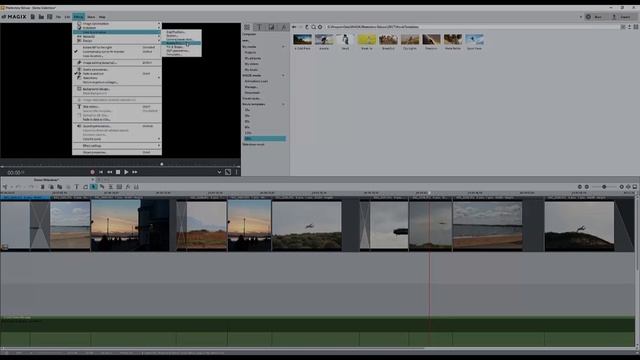The image size is (640, 360).
Task: Select the highlighted mouse mode tool in the timeline toolbar
Action: tap(93, 187)
